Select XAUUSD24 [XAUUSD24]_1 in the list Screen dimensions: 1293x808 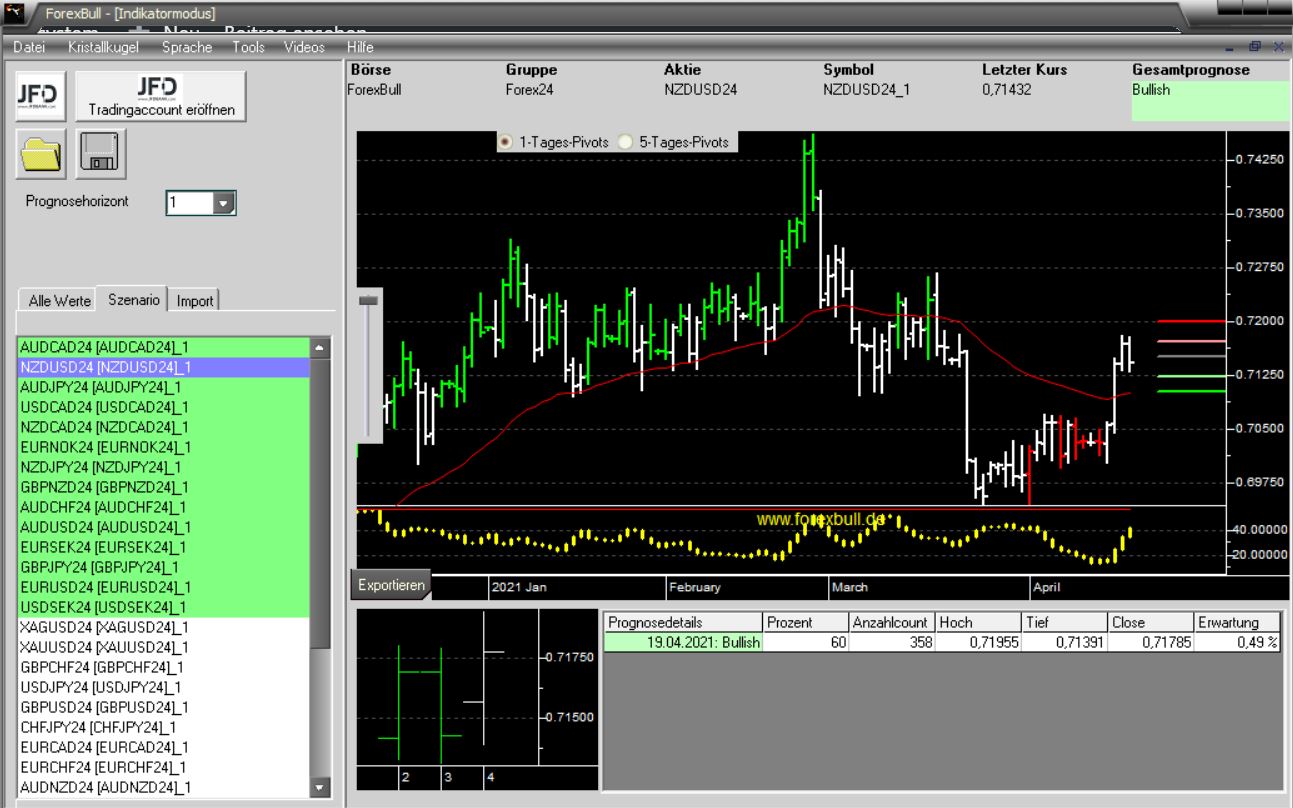(x=164, y=647)
